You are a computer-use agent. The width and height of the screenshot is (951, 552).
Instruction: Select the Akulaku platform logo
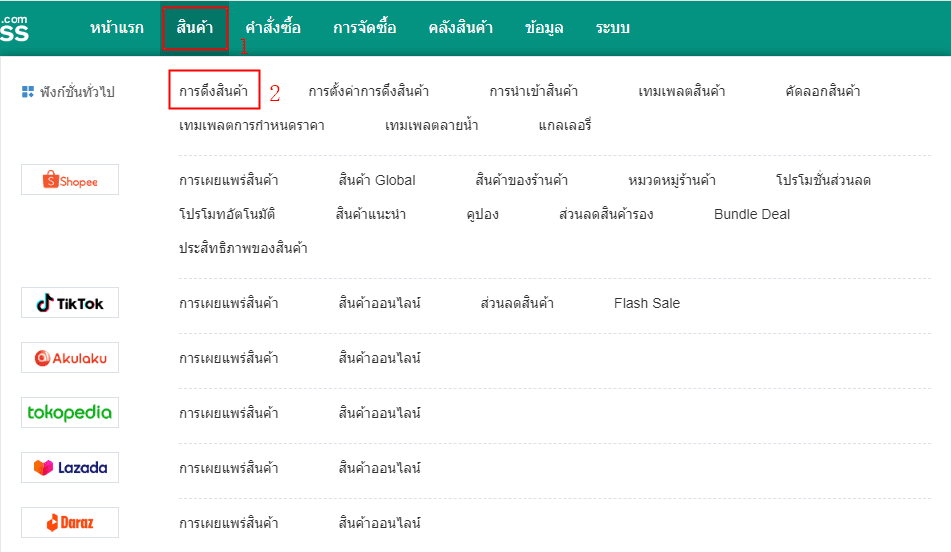tap(70, 358)
